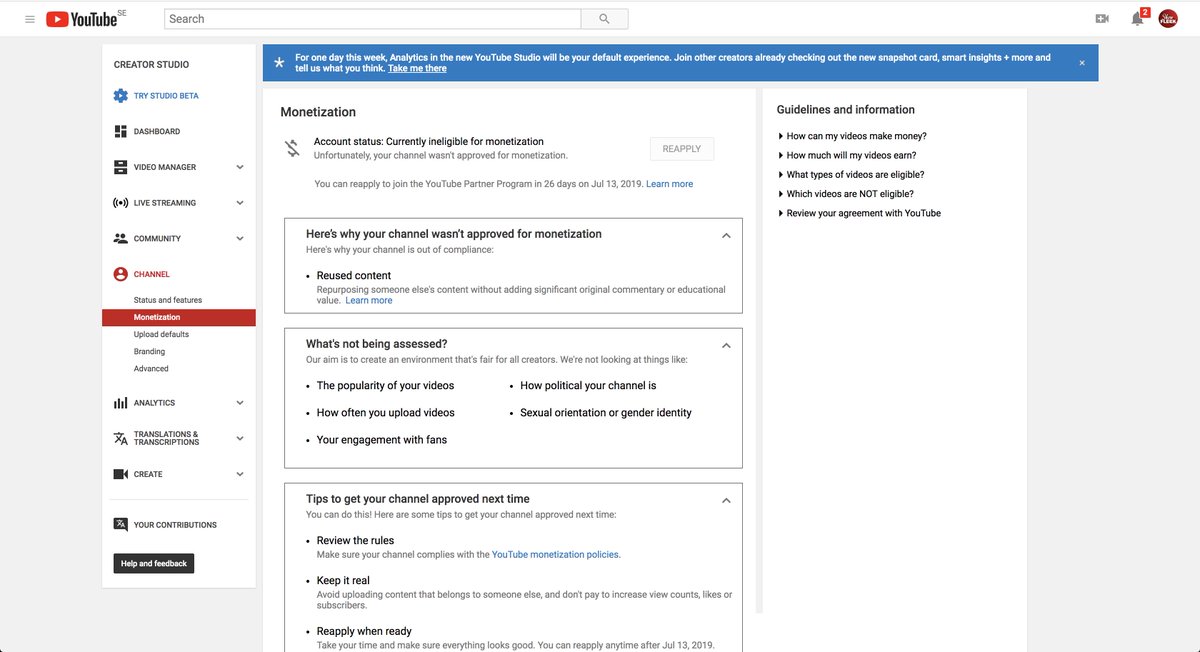
Task: Click the Help and feedback button
Action: tap(154, 564)
